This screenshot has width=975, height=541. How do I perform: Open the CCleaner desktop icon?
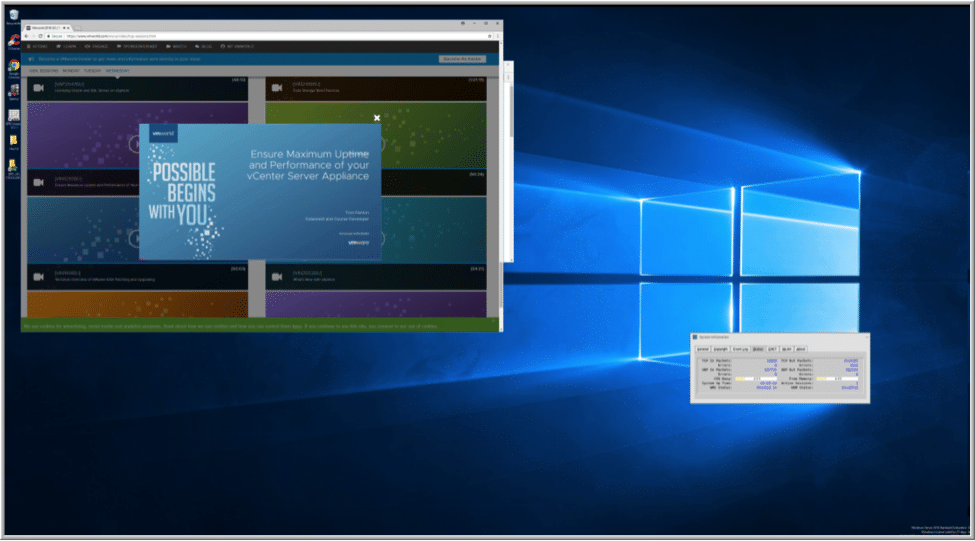14,42
